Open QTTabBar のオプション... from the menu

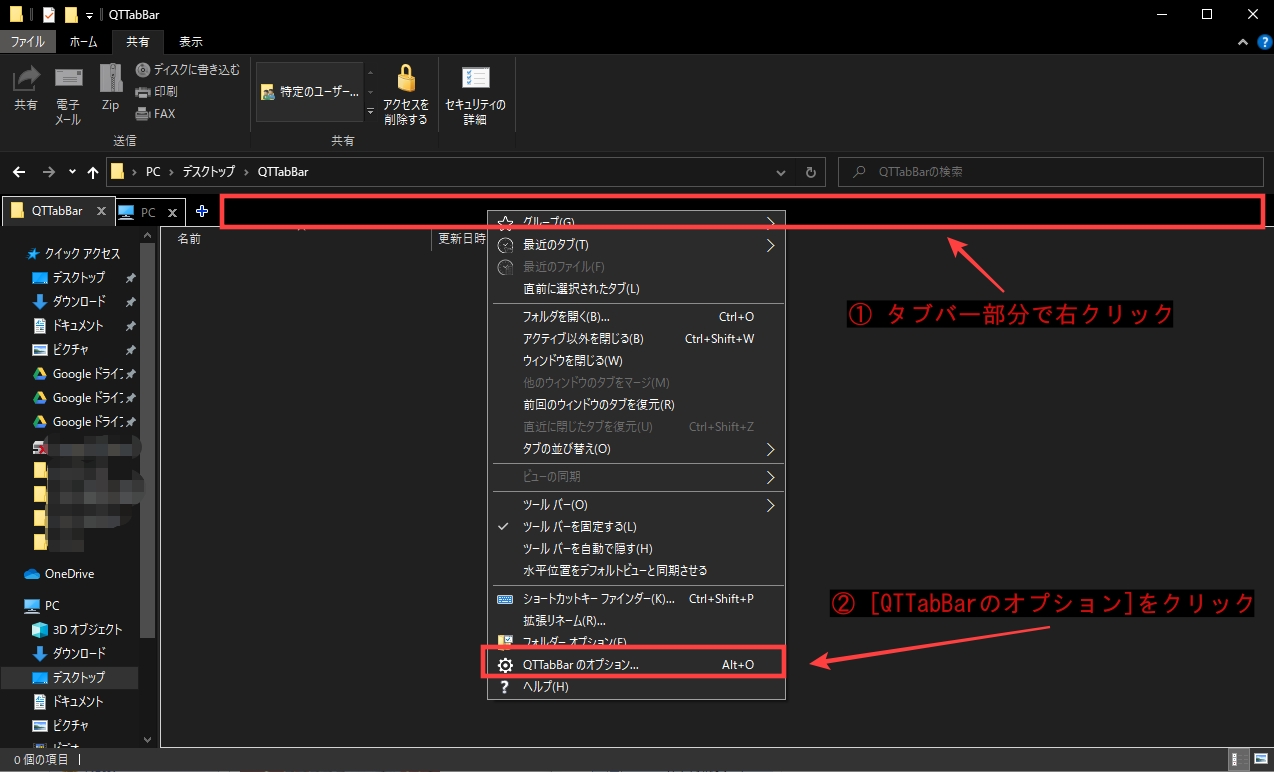[x=636, y=664]
